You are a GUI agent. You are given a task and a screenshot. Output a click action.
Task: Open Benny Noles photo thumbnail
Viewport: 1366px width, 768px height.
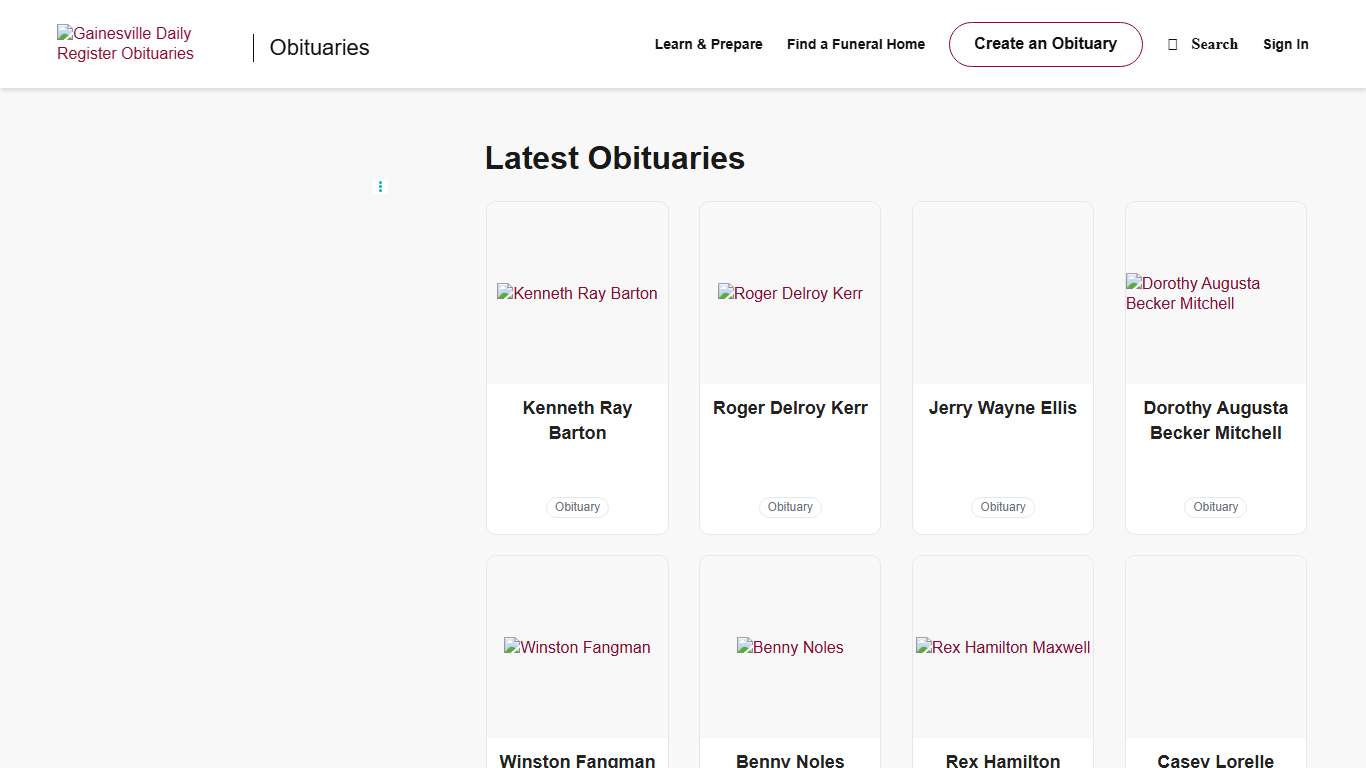point(790,647)
